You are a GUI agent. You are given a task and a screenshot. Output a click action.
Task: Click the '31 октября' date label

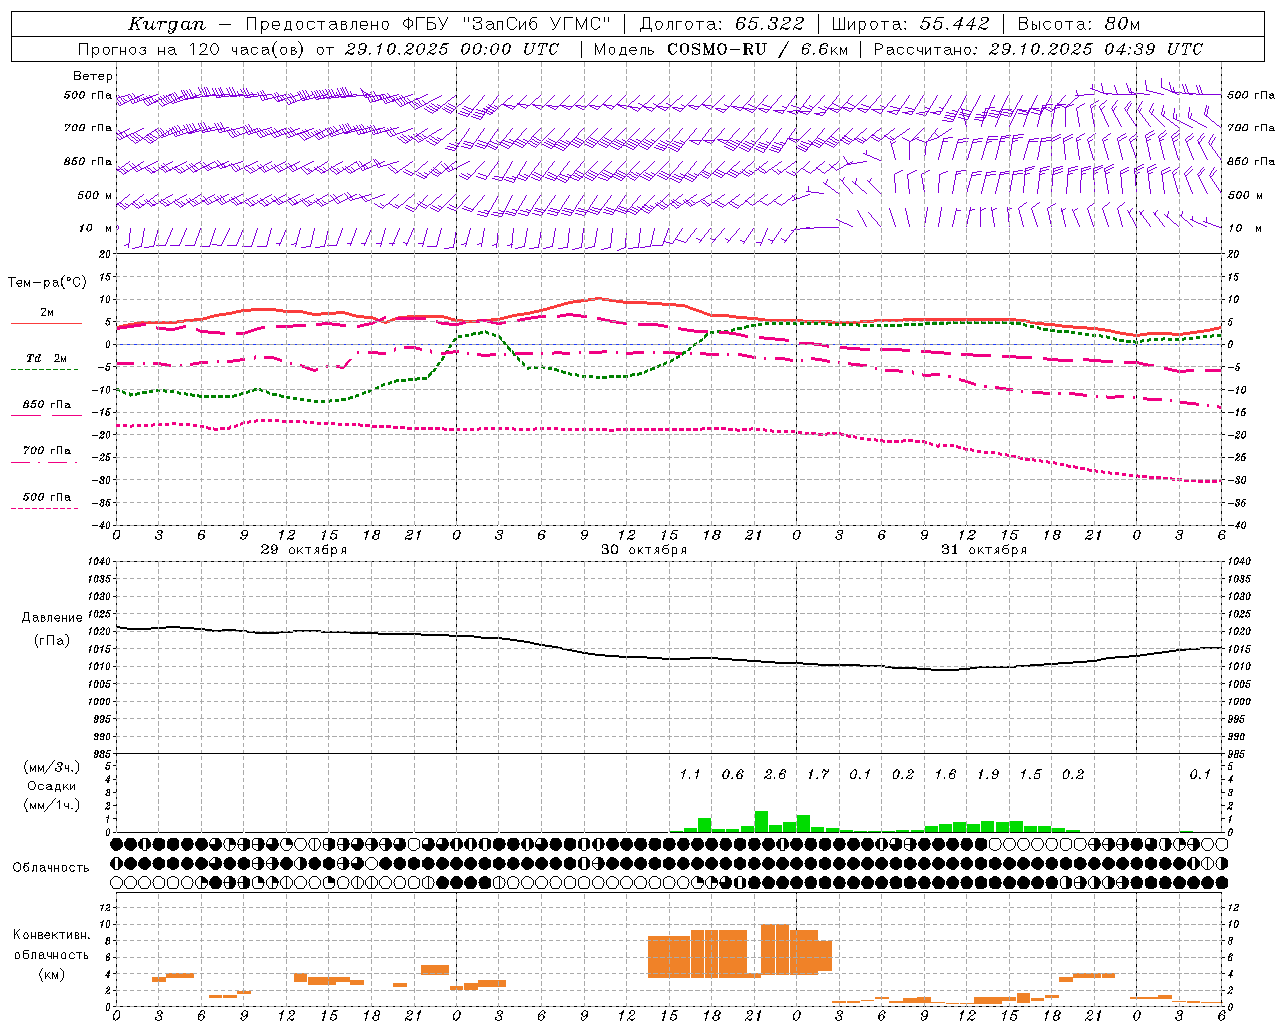pyautogui.click(x=984, y=550)
